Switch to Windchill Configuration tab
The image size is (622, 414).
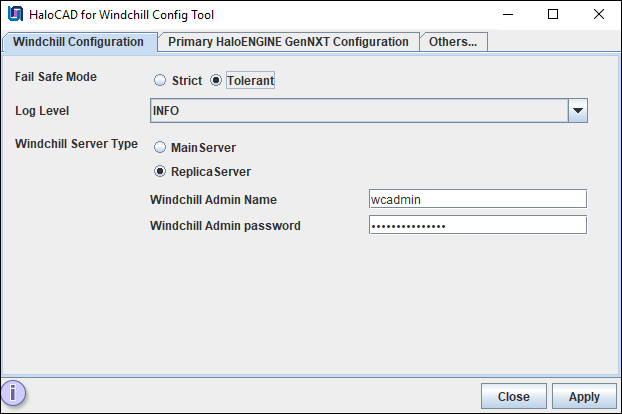point(79,42)
